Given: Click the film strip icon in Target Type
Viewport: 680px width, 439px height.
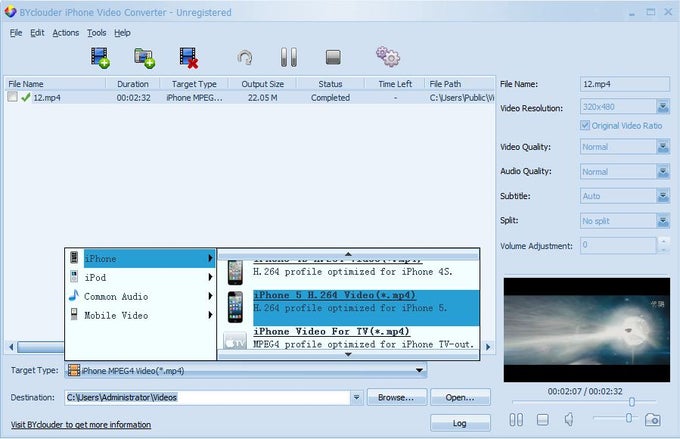Looking at the screenshot, I should click(74, 370).
